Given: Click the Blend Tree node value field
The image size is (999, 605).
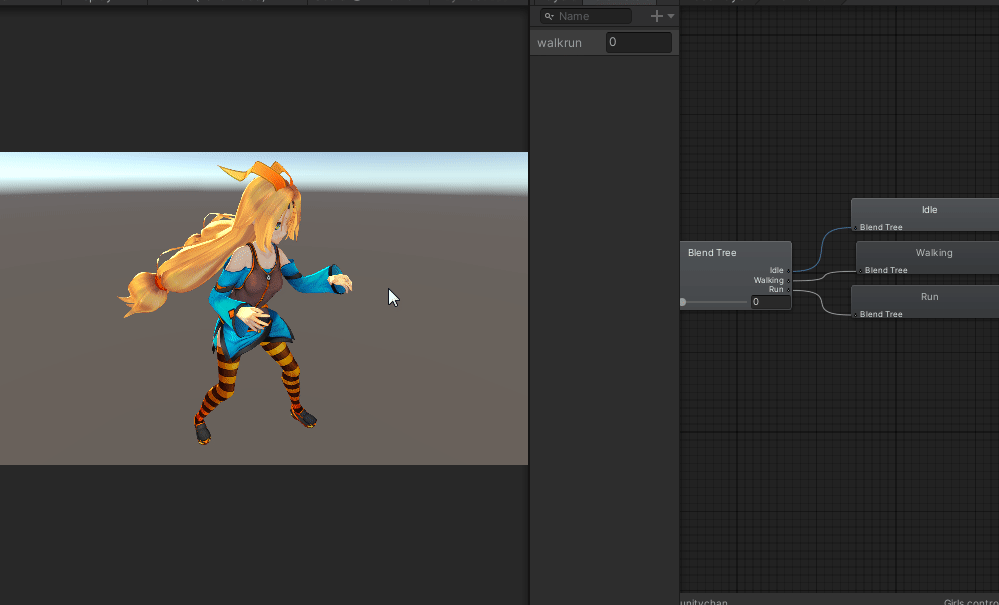Looking at the screenshot, I should pos(770,302).
